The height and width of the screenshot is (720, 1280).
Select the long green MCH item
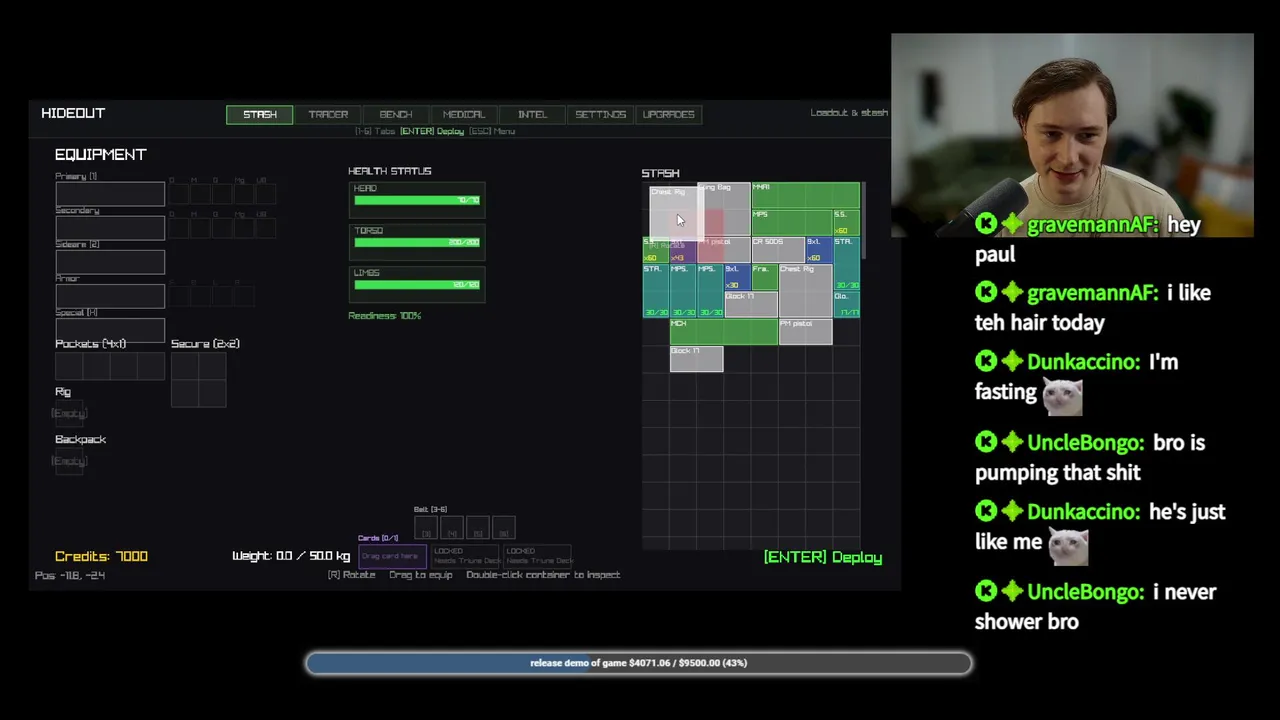pos(724,332)
